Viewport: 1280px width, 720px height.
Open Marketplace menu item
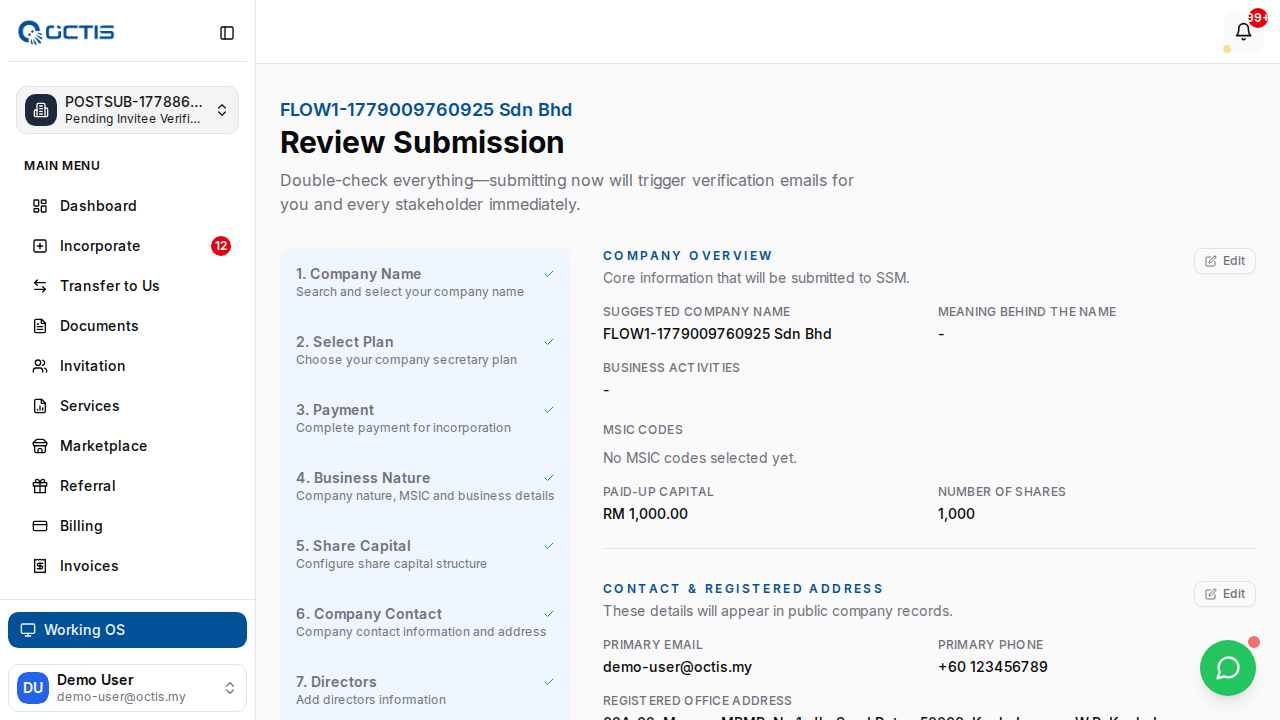pyautogui.click(x=127, y=446)
